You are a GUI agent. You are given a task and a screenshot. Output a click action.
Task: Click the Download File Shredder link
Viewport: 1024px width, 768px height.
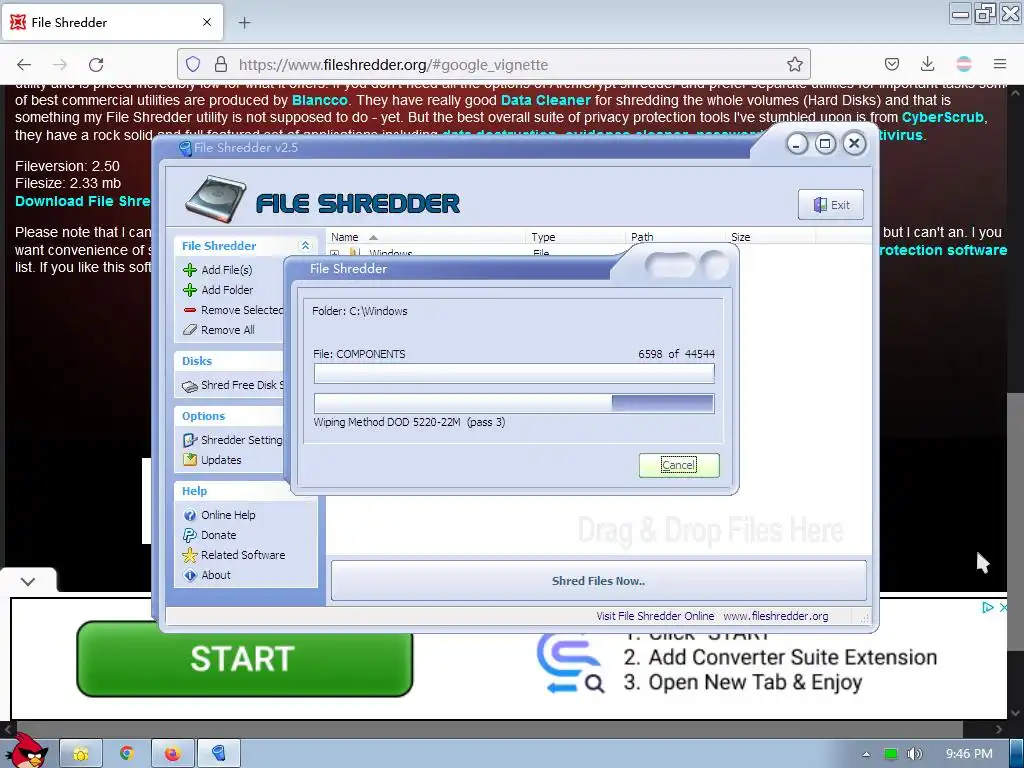click(x=82, y=201)
